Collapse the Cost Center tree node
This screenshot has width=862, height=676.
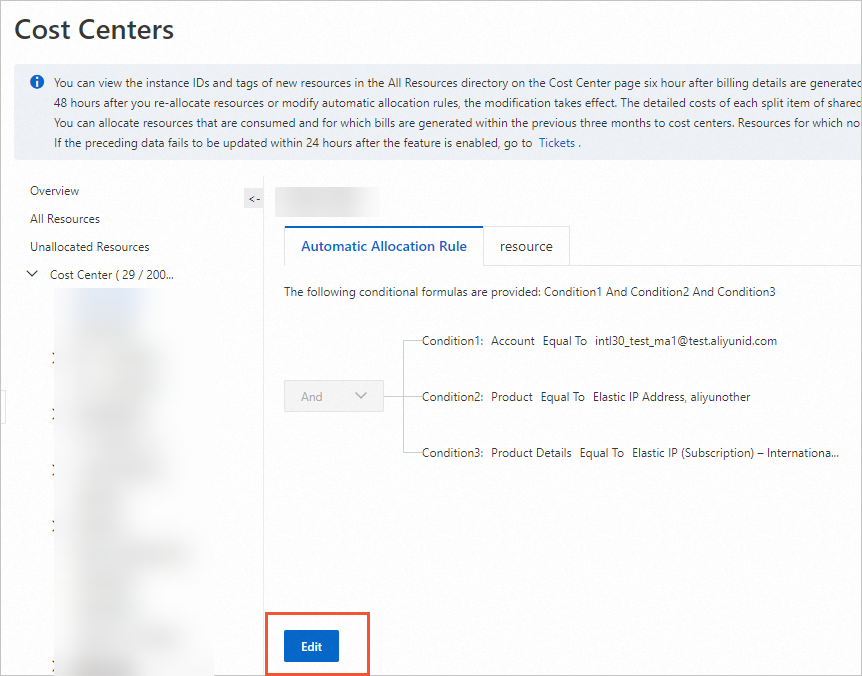click(x=32, y=274)
